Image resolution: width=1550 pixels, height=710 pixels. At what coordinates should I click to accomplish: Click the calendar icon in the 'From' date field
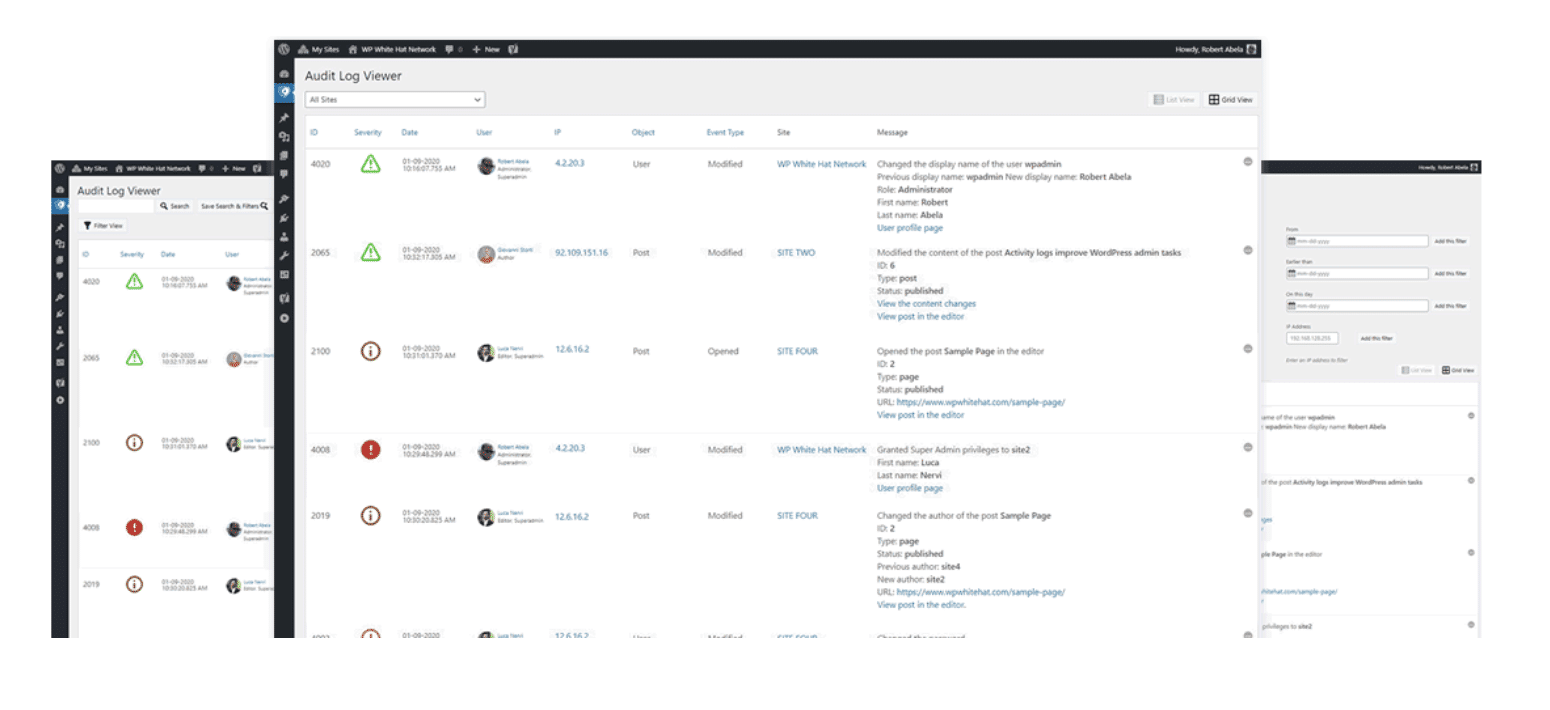(1292, 242)
